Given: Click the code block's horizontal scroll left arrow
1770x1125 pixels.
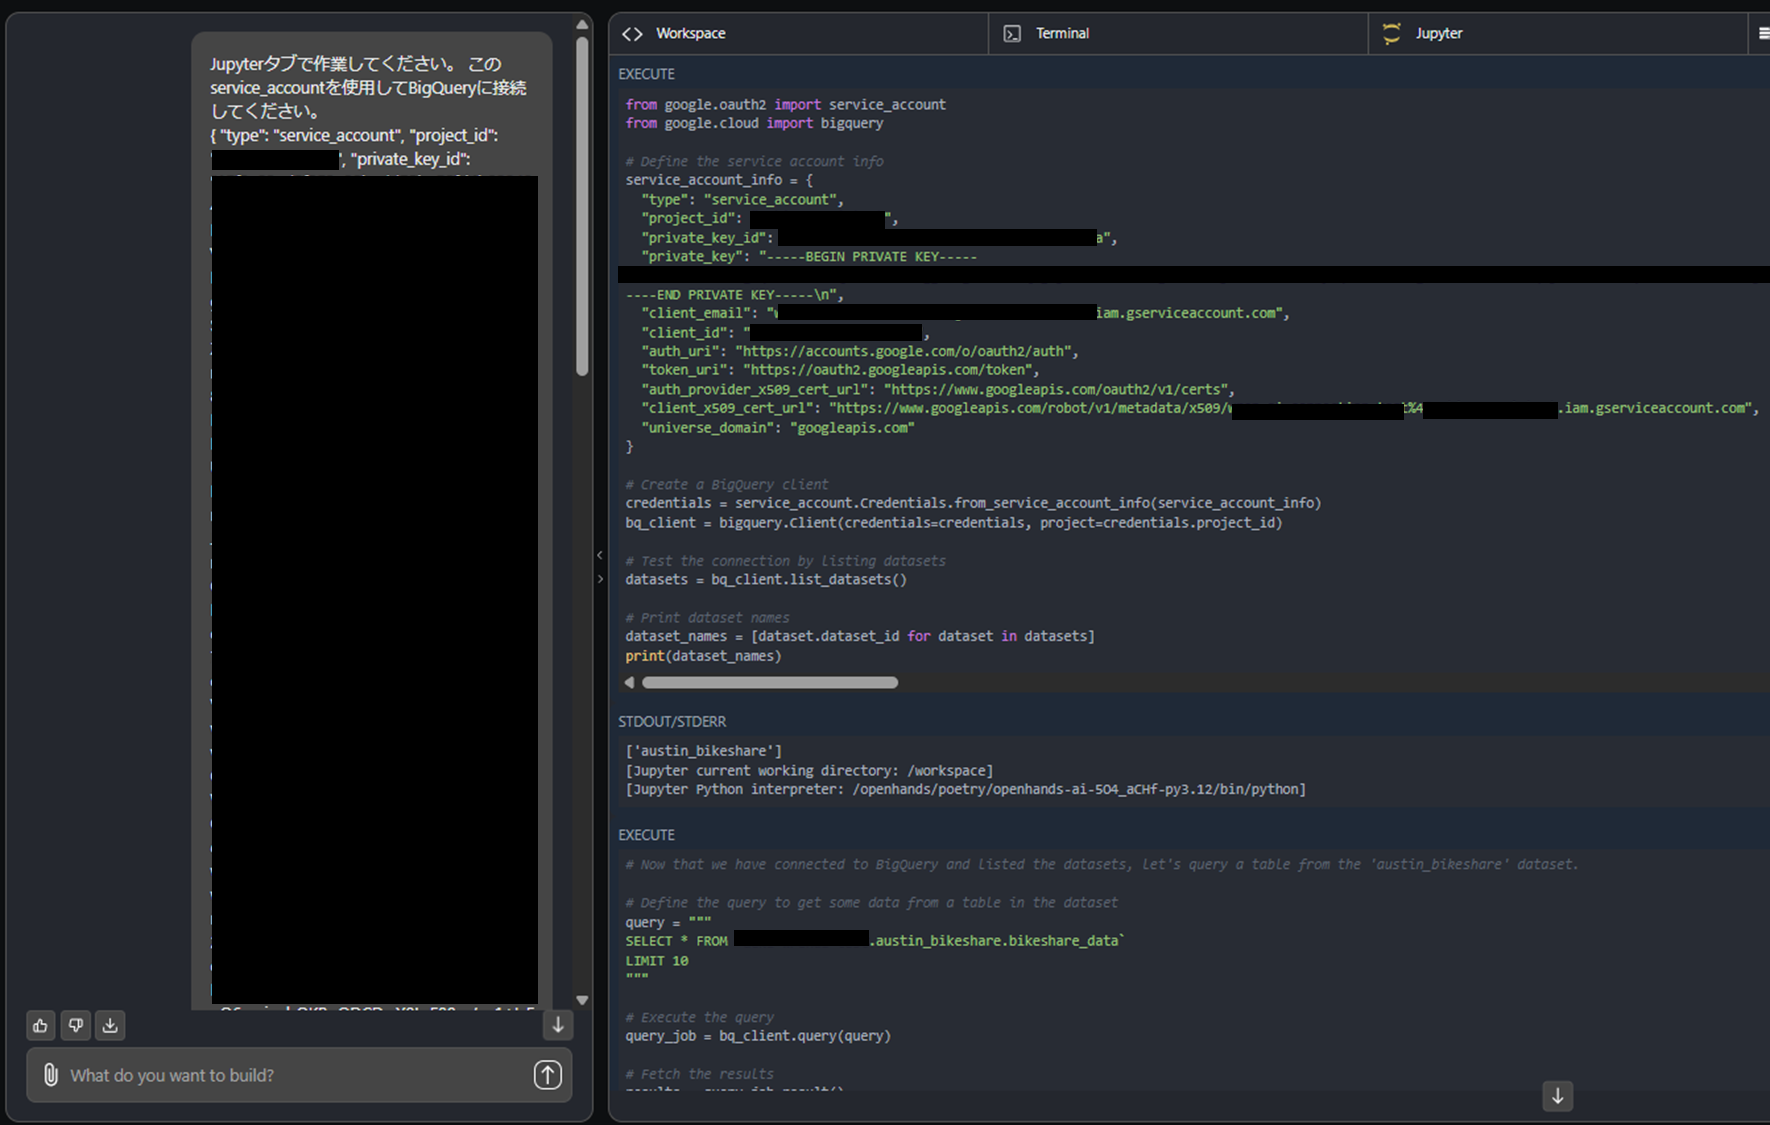Looking at the screenshot, I should click(x=629, y=683).
